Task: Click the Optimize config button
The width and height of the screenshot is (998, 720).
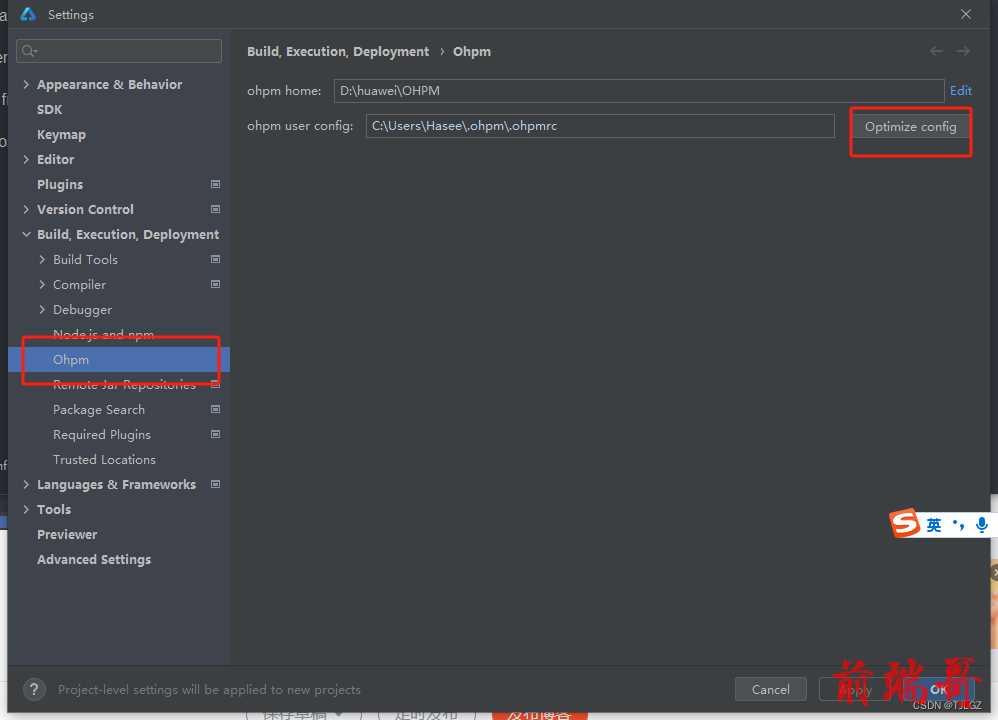Action: tap(910, 127)
